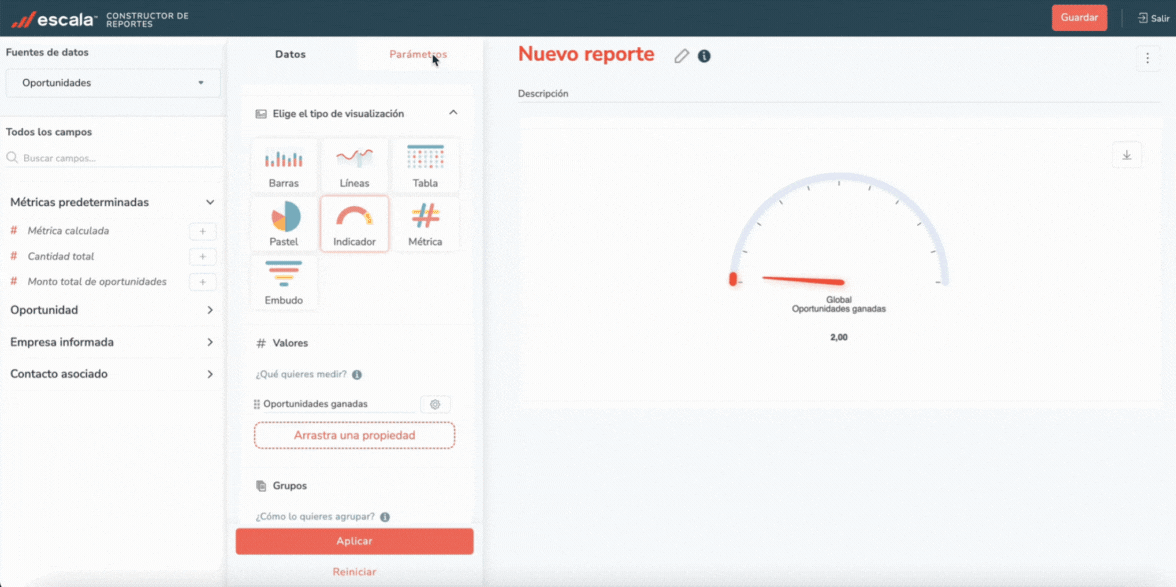Add Monto total de oportunidades field
1176x587 pixels.
(x=202, y=282)
